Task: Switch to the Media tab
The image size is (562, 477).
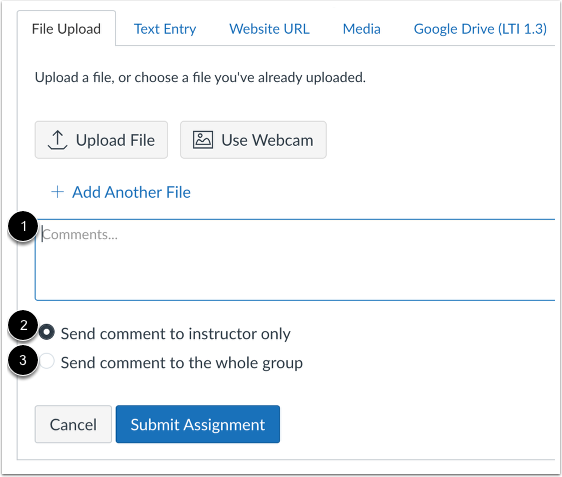Action: pos(361,29)
